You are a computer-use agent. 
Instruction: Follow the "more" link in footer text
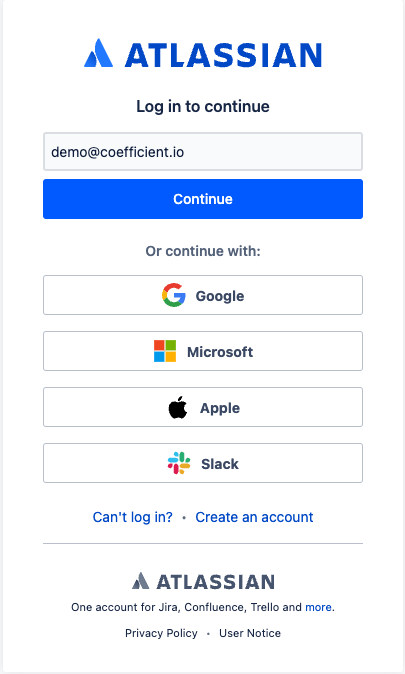pyautogui.click(x=318, y=607)
